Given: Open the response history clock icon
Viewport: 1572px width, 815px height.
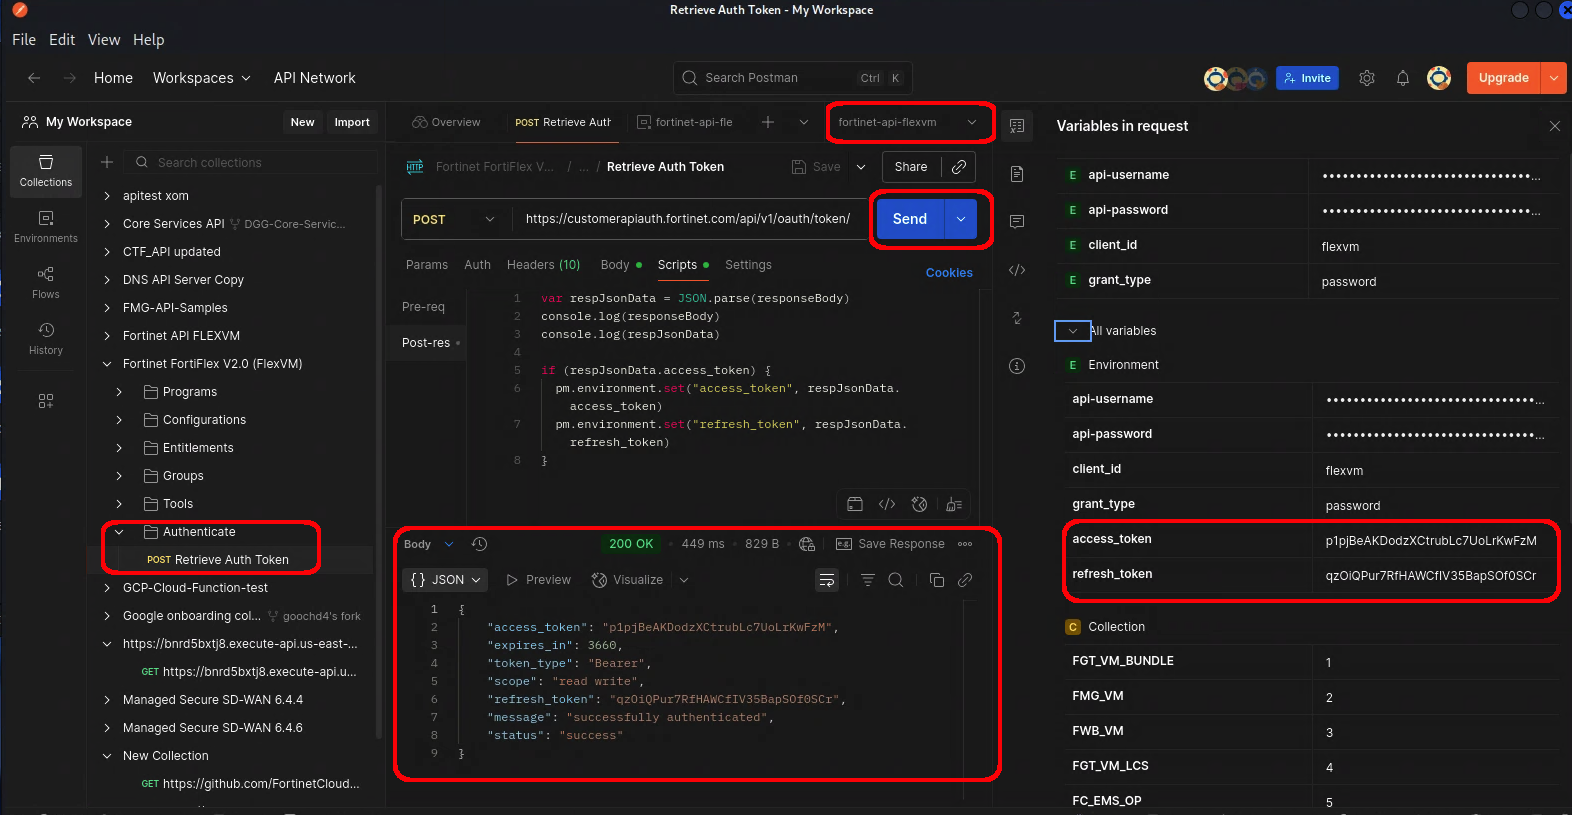Looking at the screenshot, I should [479, 544].
